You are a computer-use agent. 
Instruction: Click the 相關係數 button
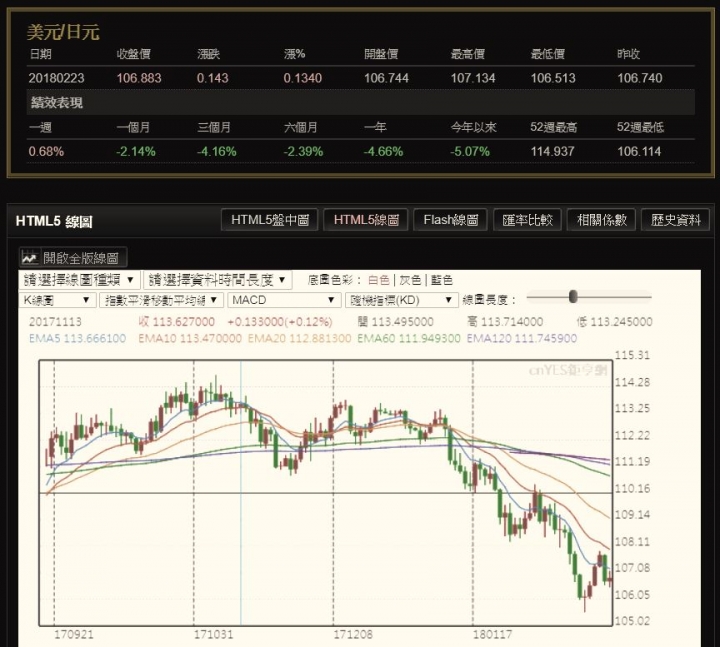pos(601,220)
